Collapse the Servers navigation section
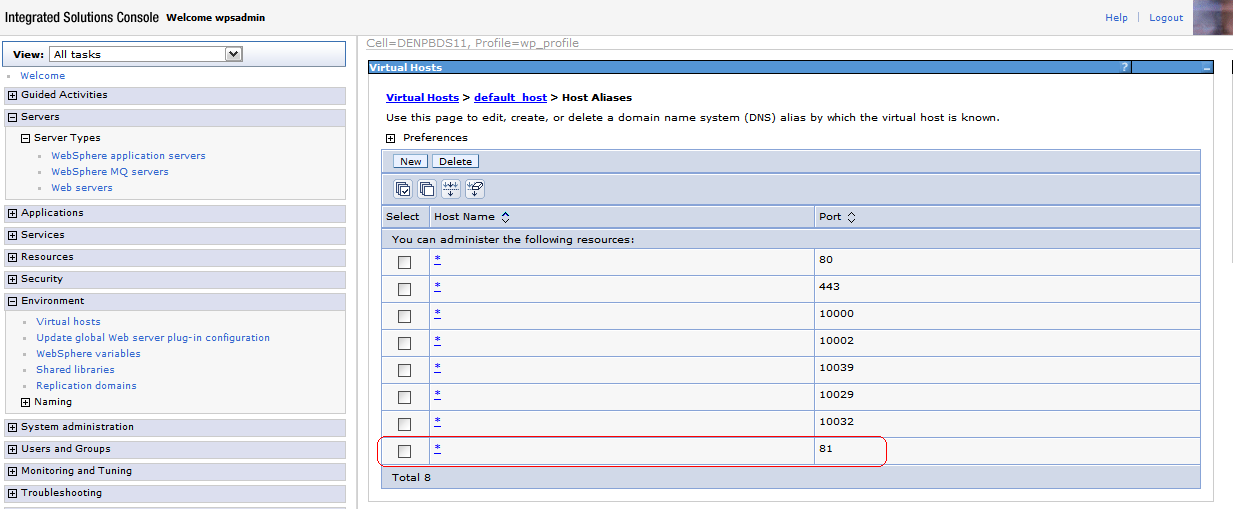 click(12, 117)
